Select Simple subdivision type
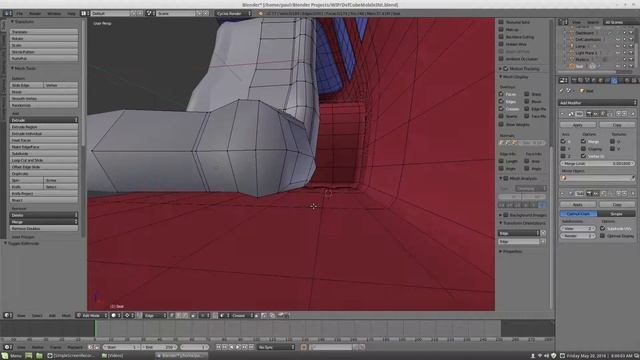The image size is (640, 360). [x=616, y=214]
